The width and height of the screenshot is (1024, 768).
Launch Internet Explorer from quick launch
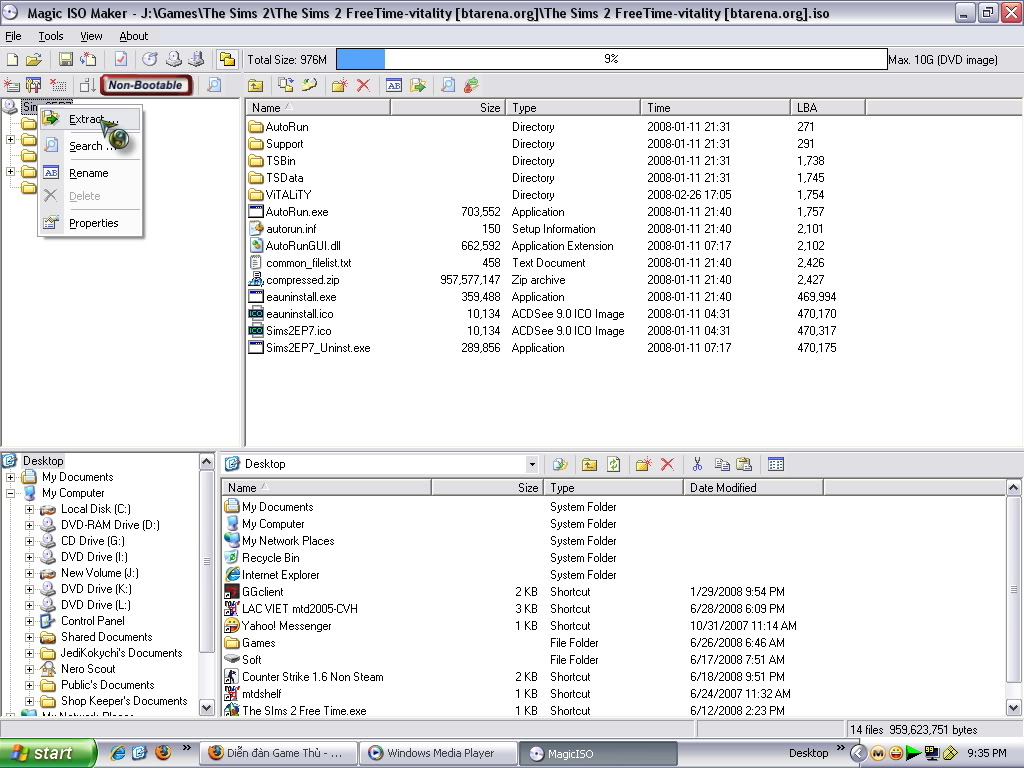[x=117, y=753]
